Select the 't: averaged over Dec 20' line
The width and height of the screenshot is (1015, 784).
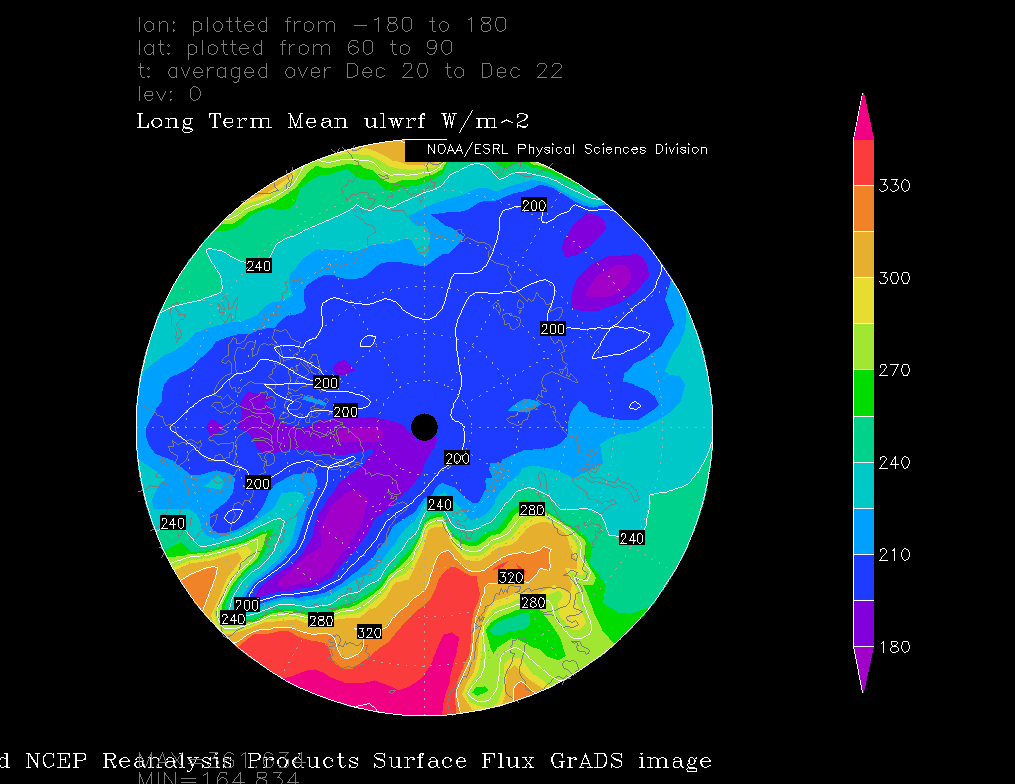click(x=350, y=71)
